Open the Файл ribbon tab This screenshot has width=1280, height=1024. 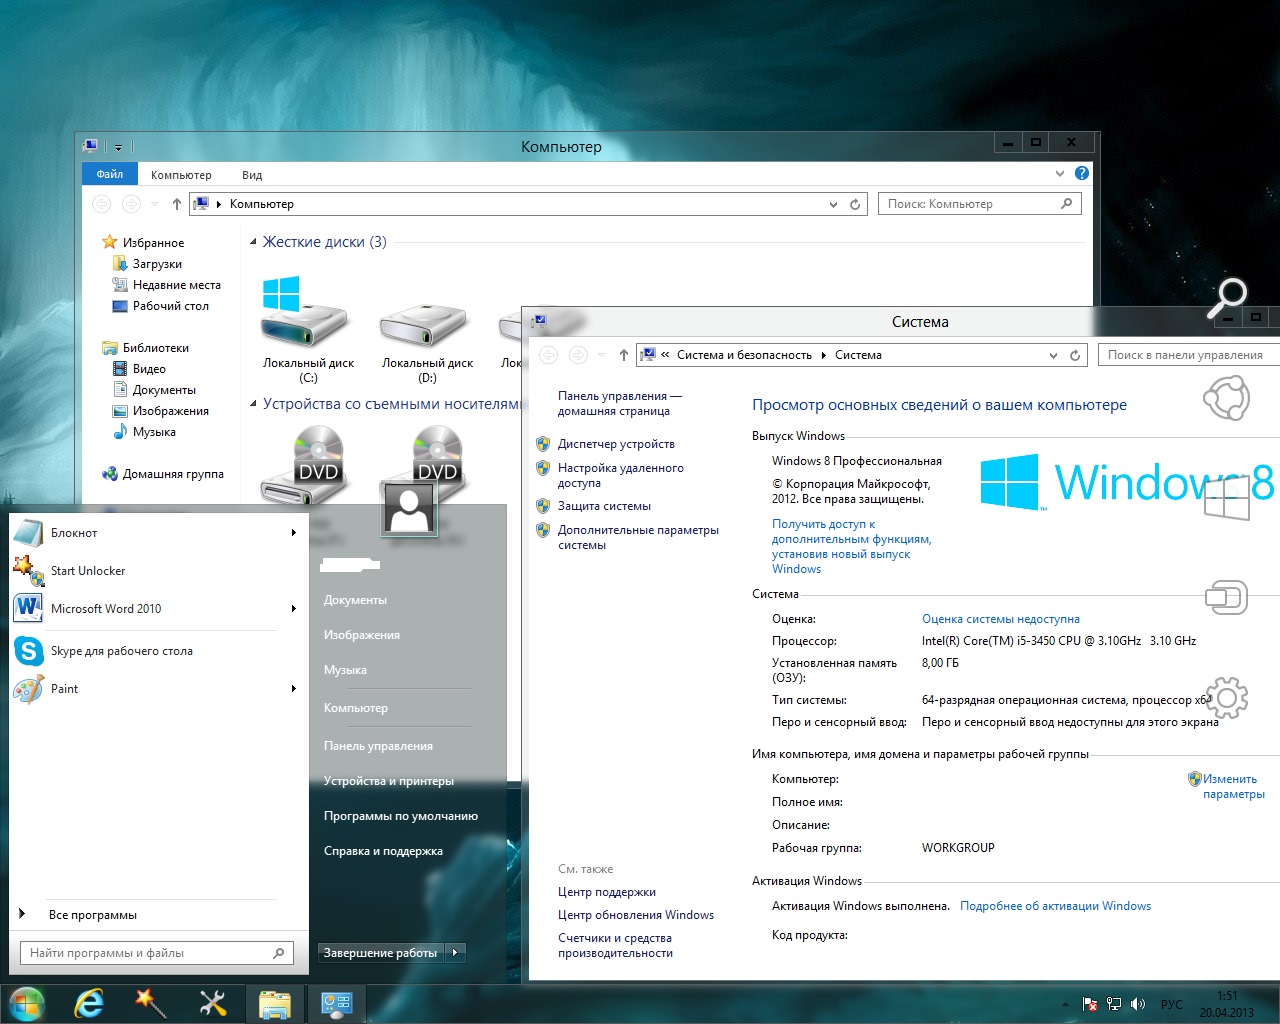pyautogui.click(x=110, y=174)
